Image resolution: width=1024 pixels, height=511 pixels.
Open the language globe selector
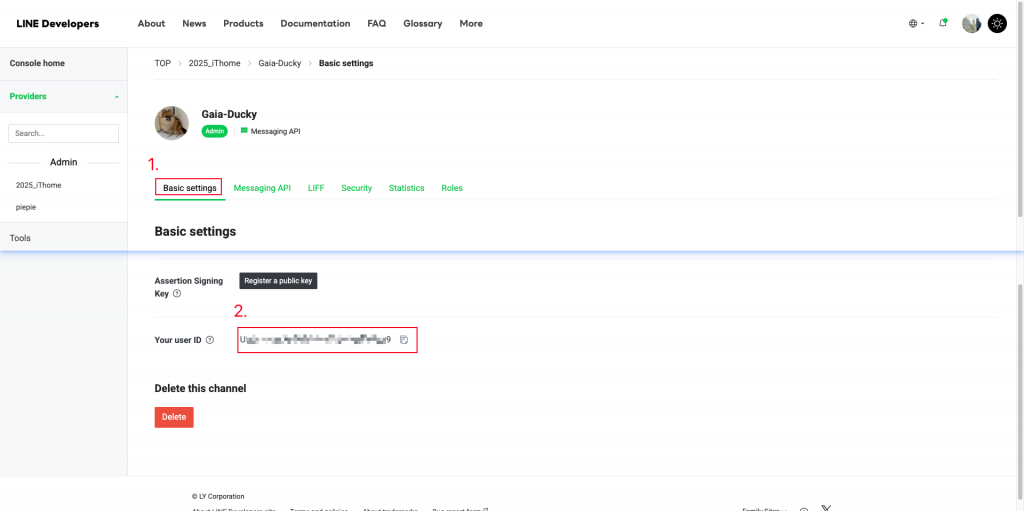click(916, 24)
